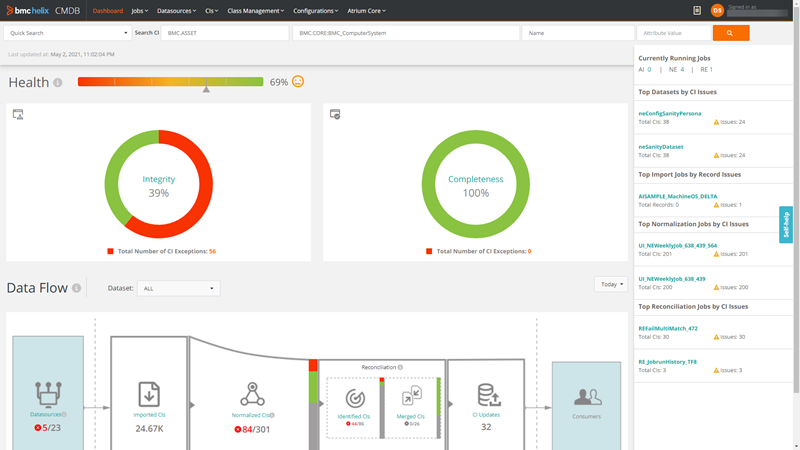The image size is (800, 450).
Task: Click warning icon for REFailMultiMatch_472 issues
Action: pyautogui.click(x=716, y=337)
